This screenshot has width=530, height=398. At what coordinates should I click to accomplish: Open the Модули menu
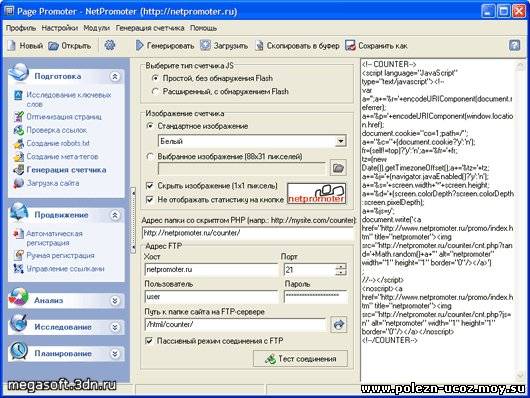[97, 28]
